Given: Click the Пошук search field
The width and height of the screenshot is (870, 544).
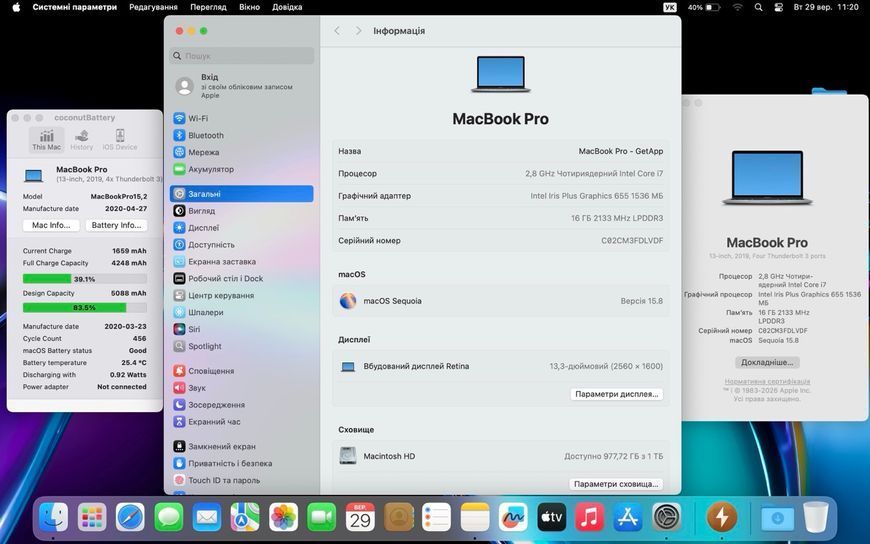Looking at the screenshot, I should coord(241,56).
